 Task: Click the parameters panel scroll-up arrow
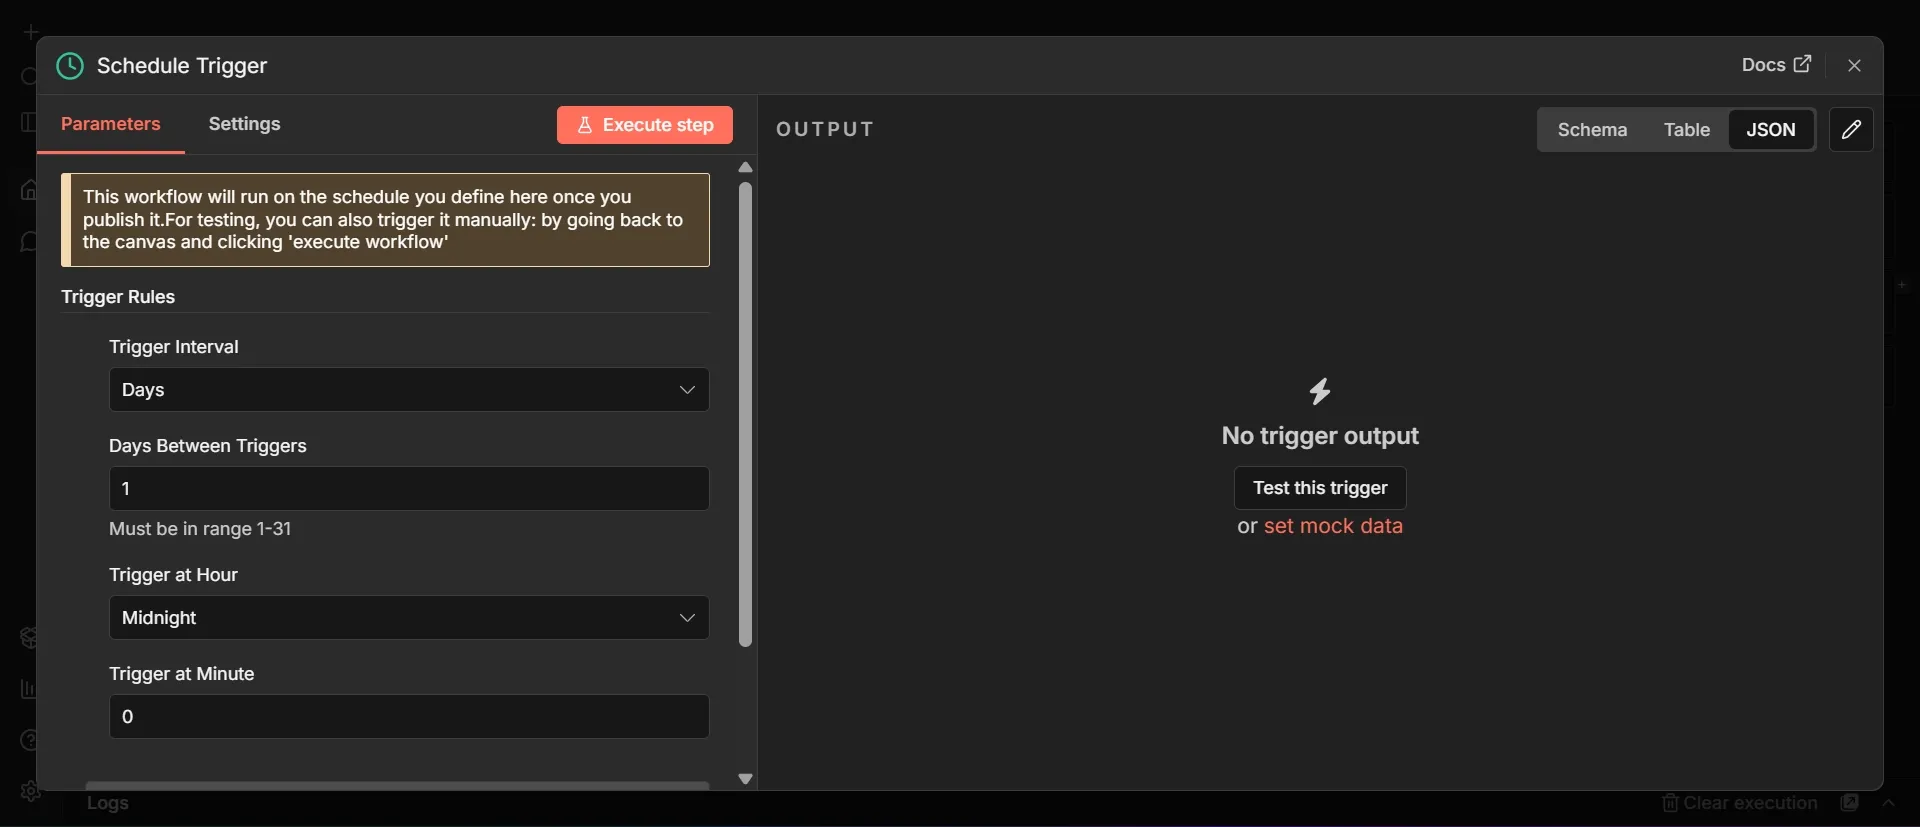(745, 167)
